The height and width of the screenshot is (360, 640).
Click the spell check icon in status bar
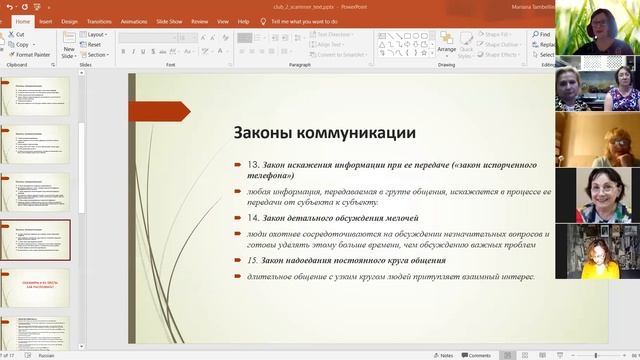tap(28, 356)
